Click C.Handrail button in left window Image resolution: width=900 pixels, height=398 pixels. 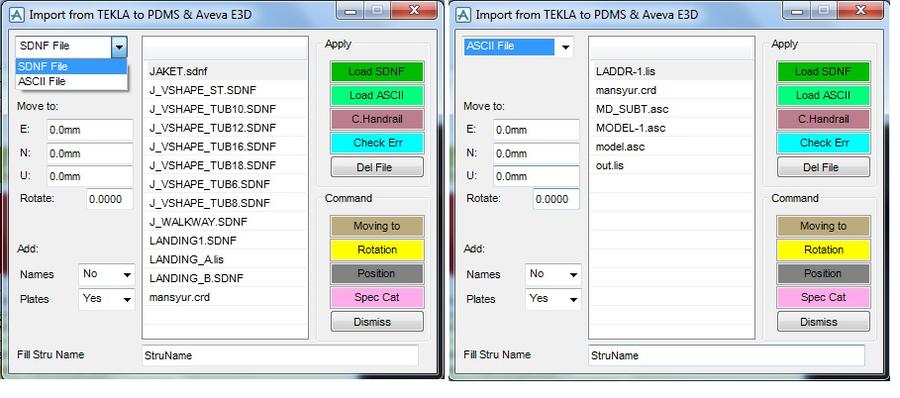(x=377, y=119)
